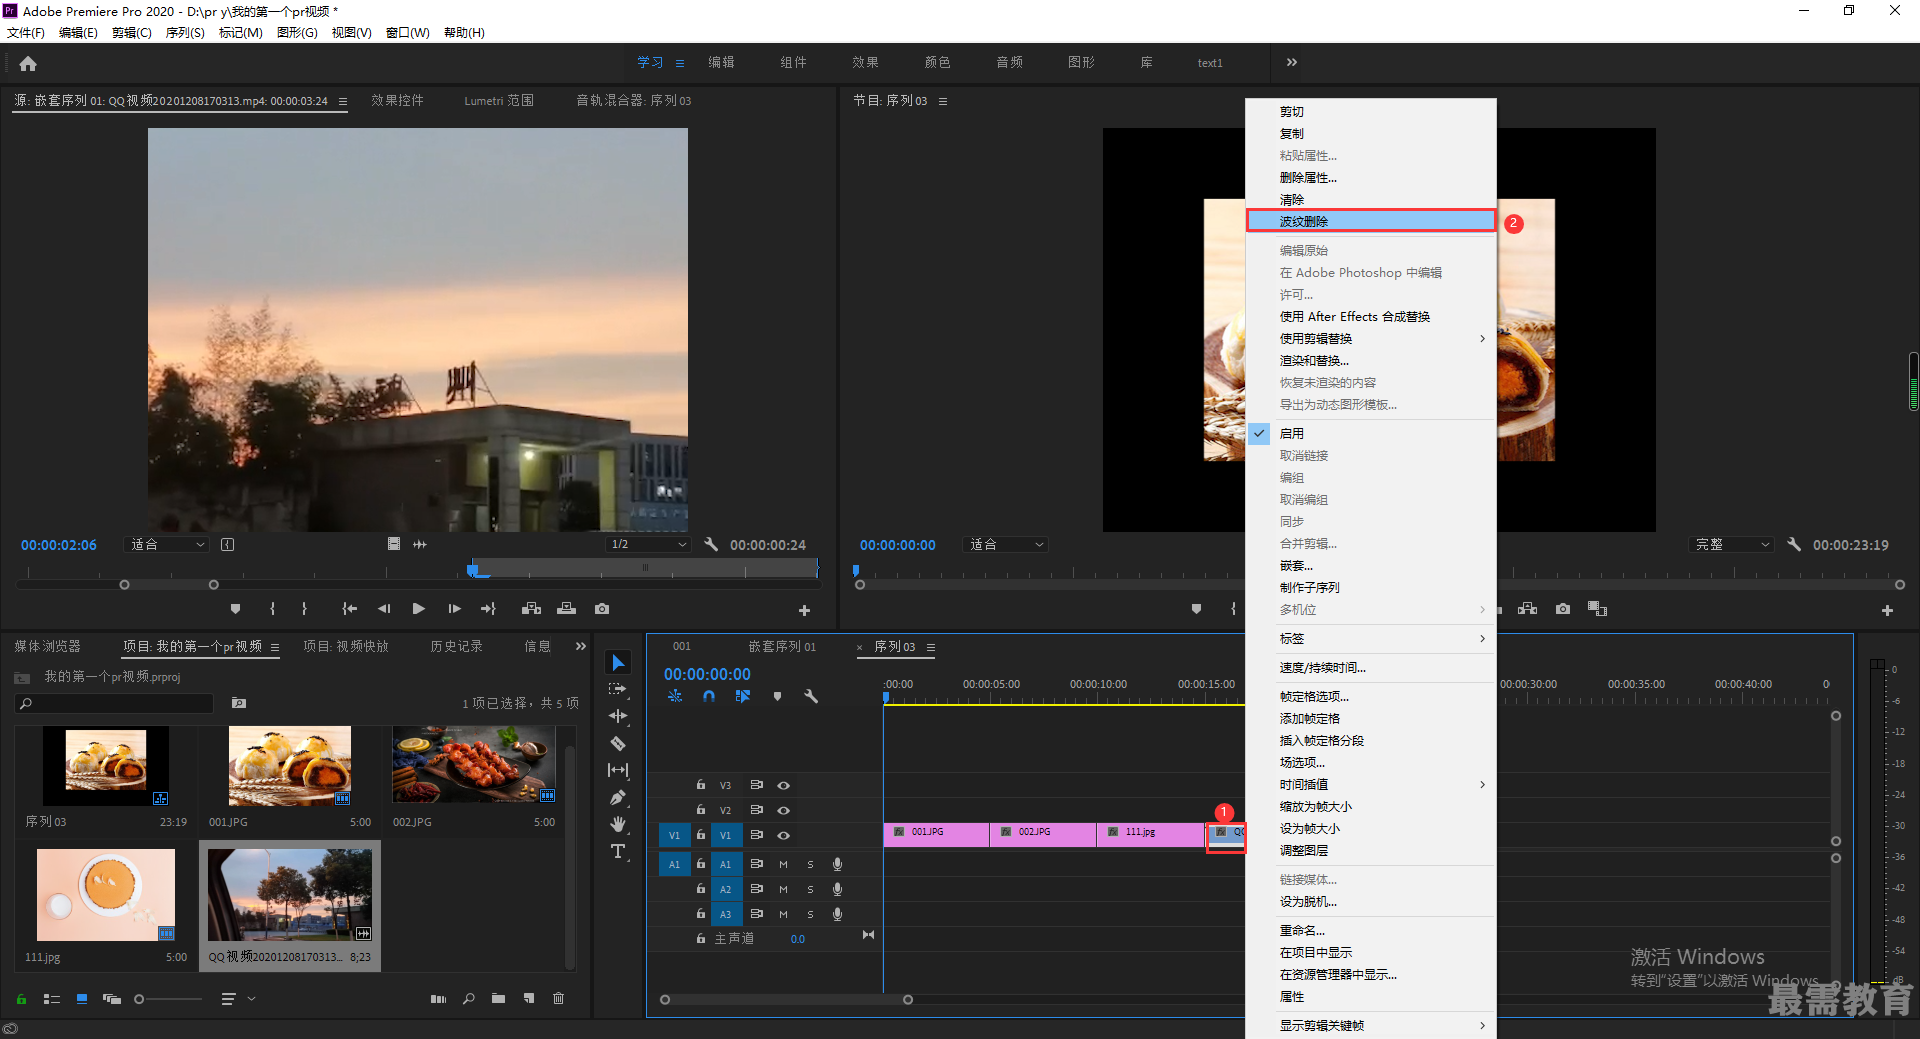Click the Home icon
The image size is (1920, 1039).
click(28, 63)
